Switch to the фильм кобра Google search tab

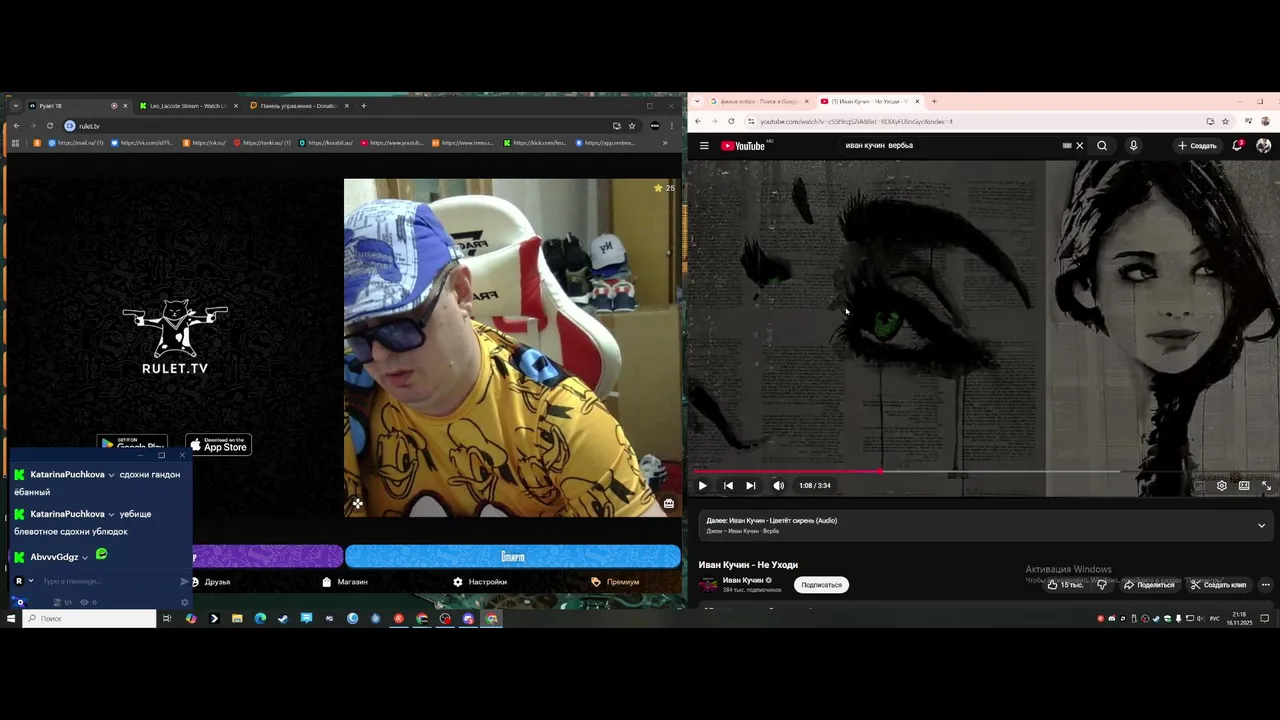pos(759,101)
